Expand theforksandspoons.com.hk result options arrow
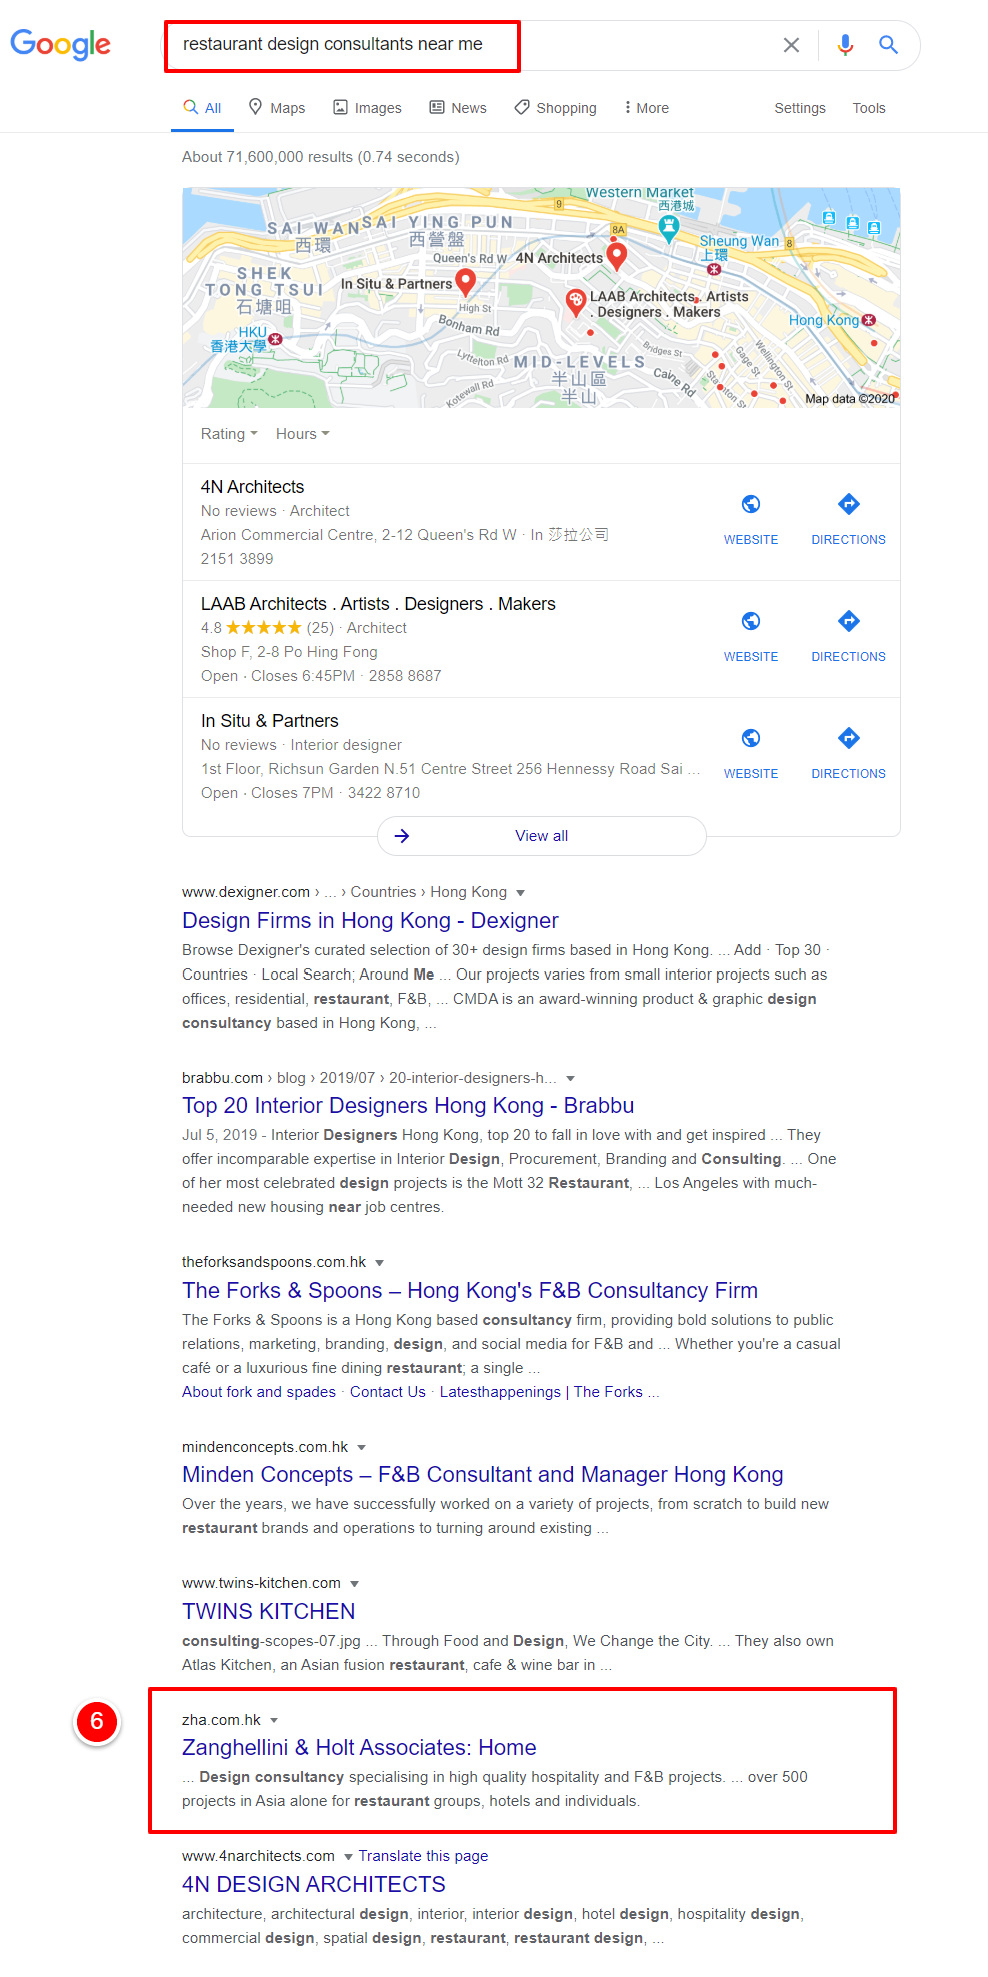988x1977 pixels. [380, 1263]
